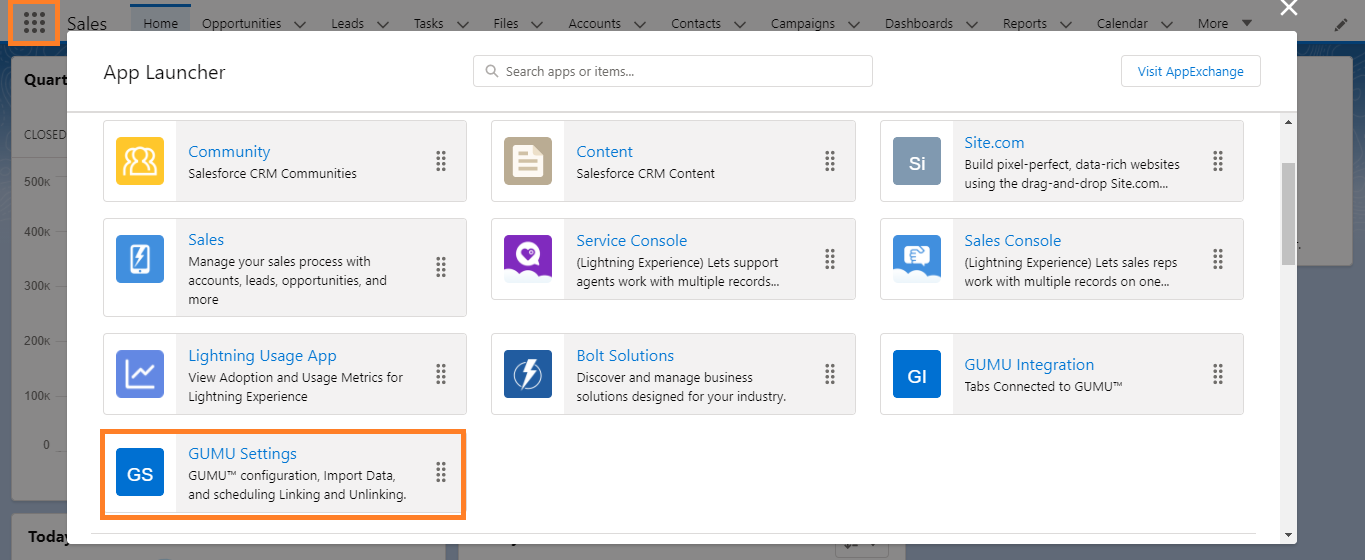Click the scrollbar up arrow
Viewport: 1365px width, 560px height.
coord(1288,123)
